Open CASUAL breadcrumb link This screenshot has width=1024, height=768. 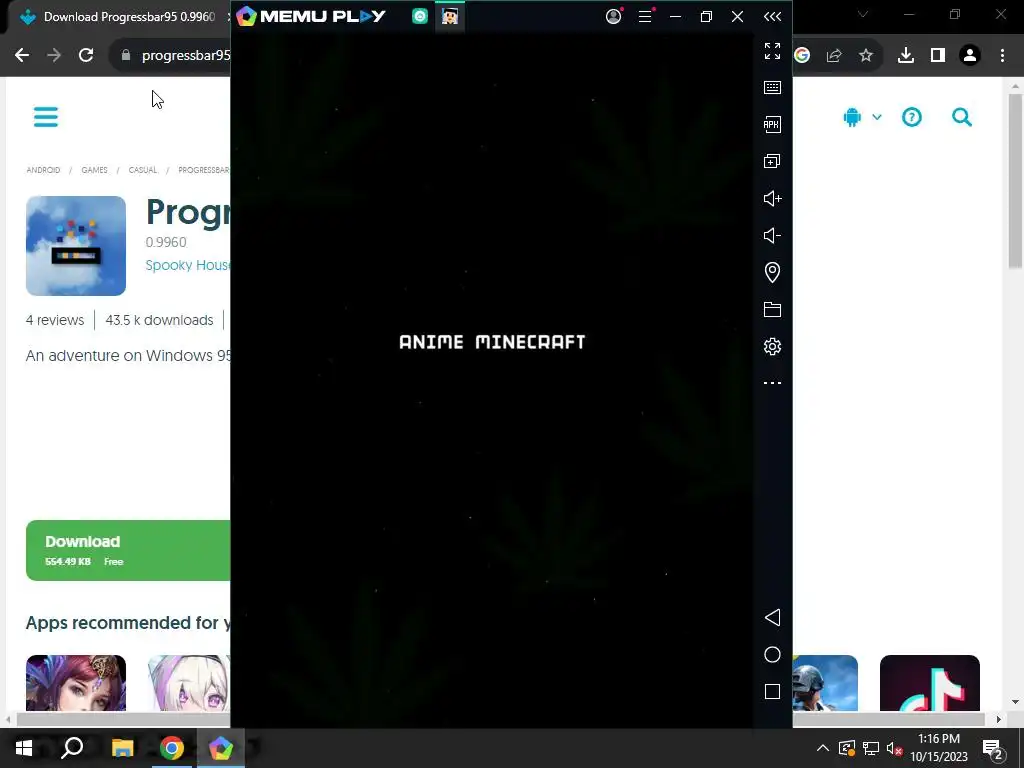pos(142,170)
